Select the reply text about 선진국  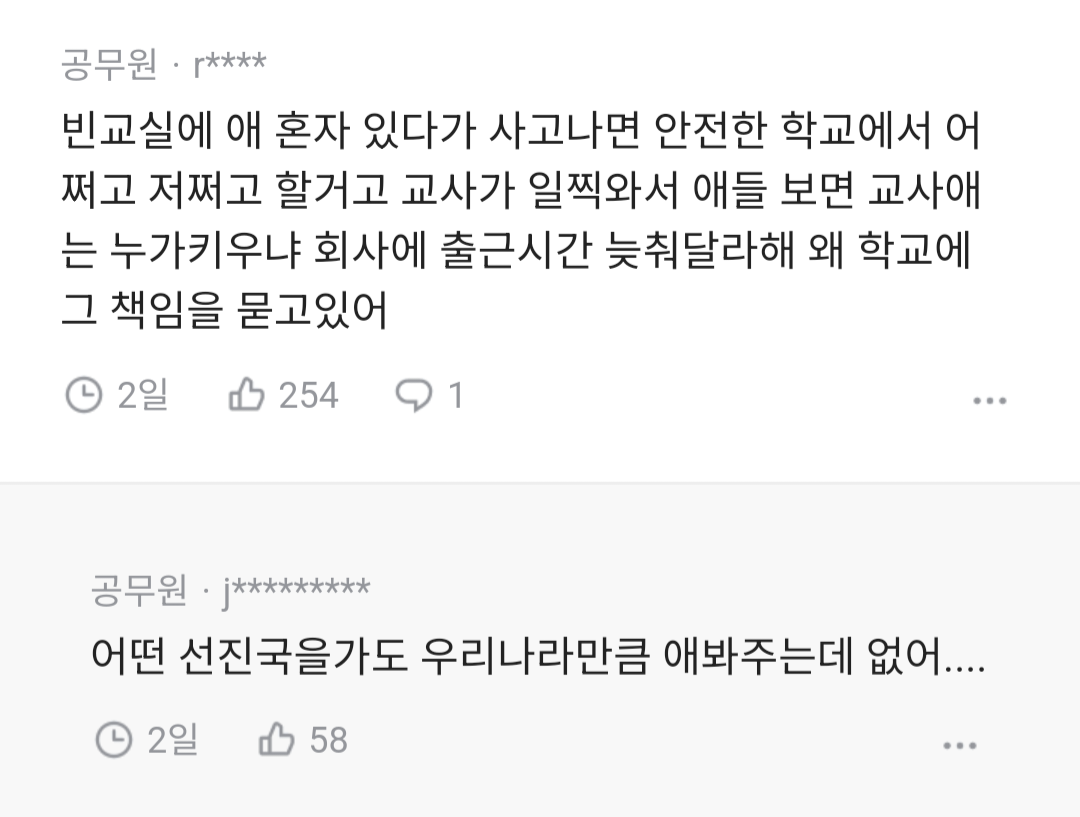[538, 656]
